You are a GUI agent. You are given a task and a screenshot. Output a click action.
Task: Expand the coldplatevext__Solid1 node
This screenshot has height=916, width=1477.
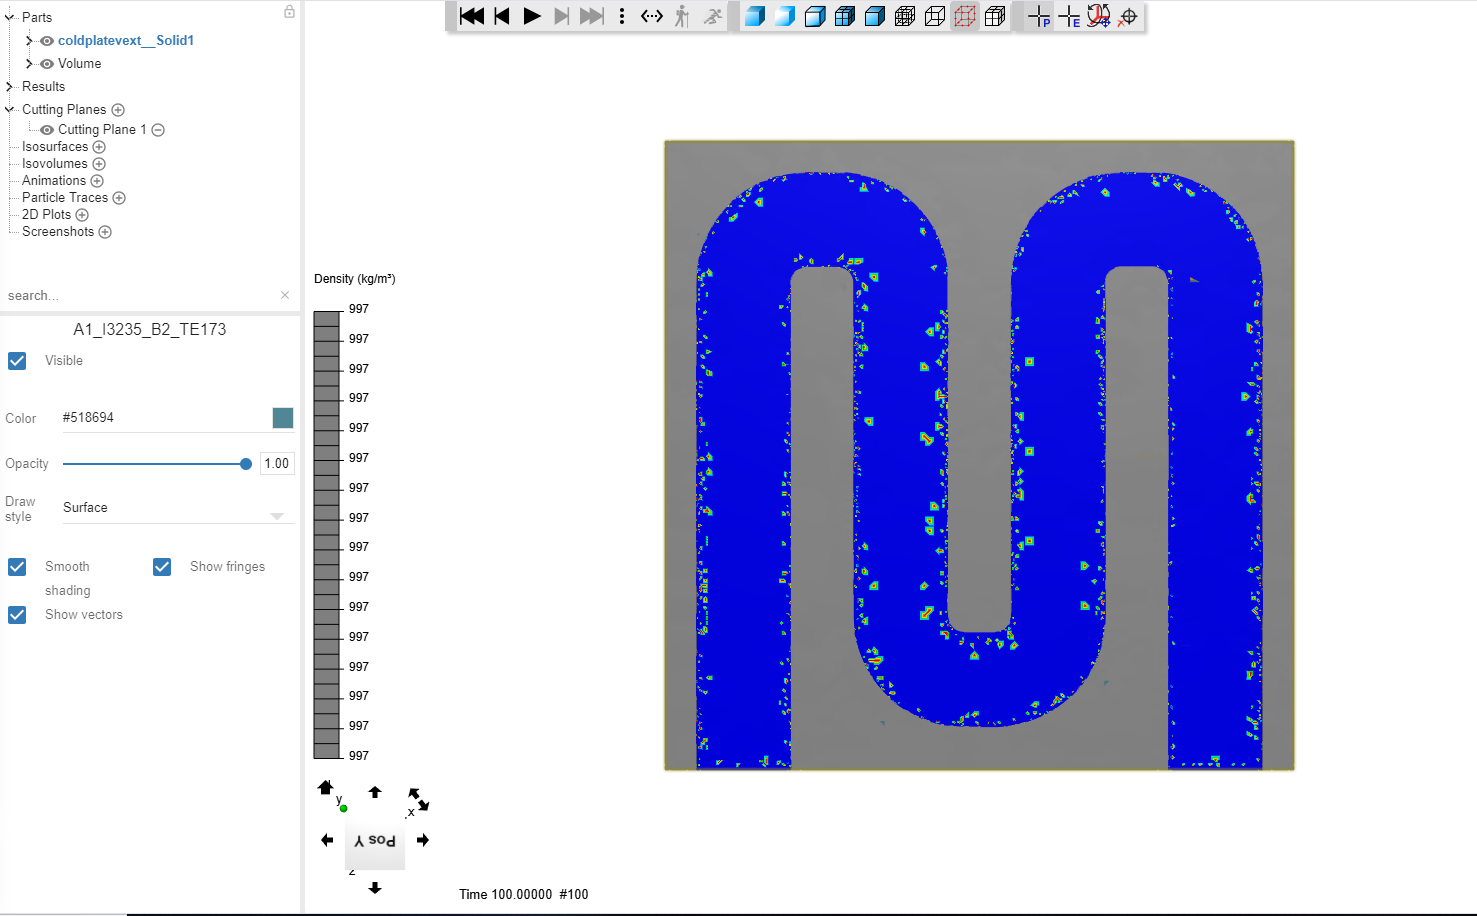coord(29,41)
